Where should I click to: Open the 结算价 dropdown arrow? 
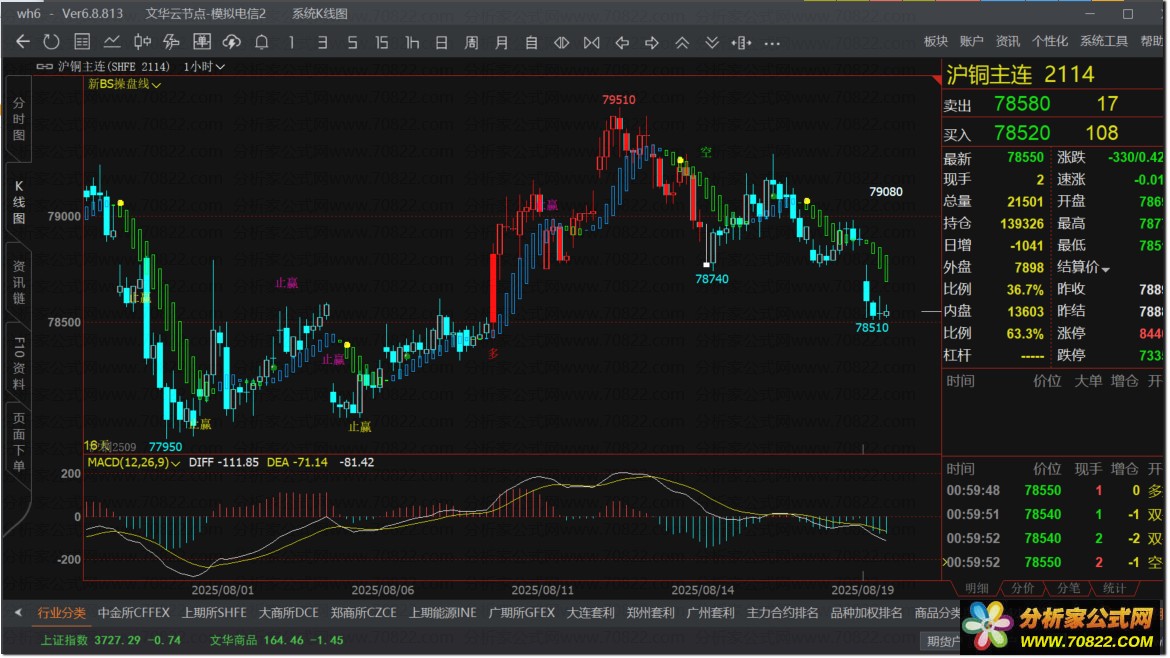(1106, 269)
